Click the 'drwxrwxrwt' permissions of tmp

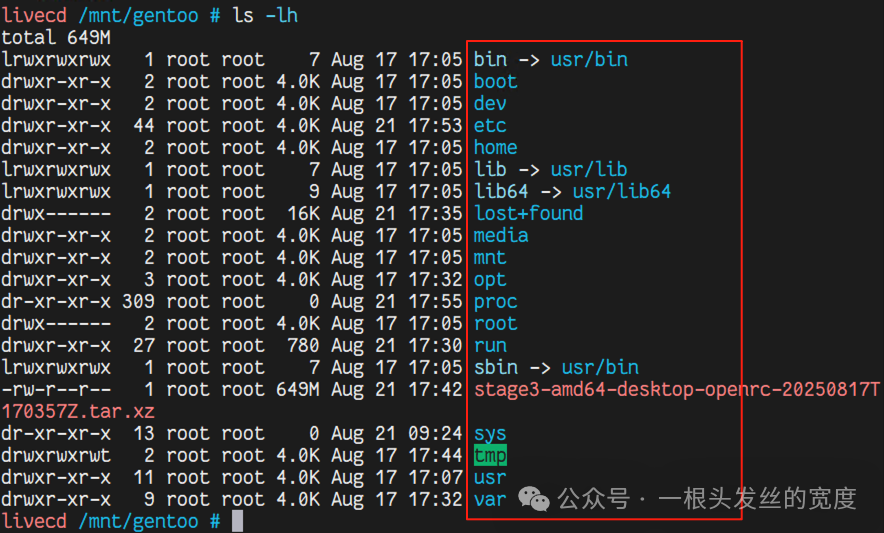(x=56, y=456)
